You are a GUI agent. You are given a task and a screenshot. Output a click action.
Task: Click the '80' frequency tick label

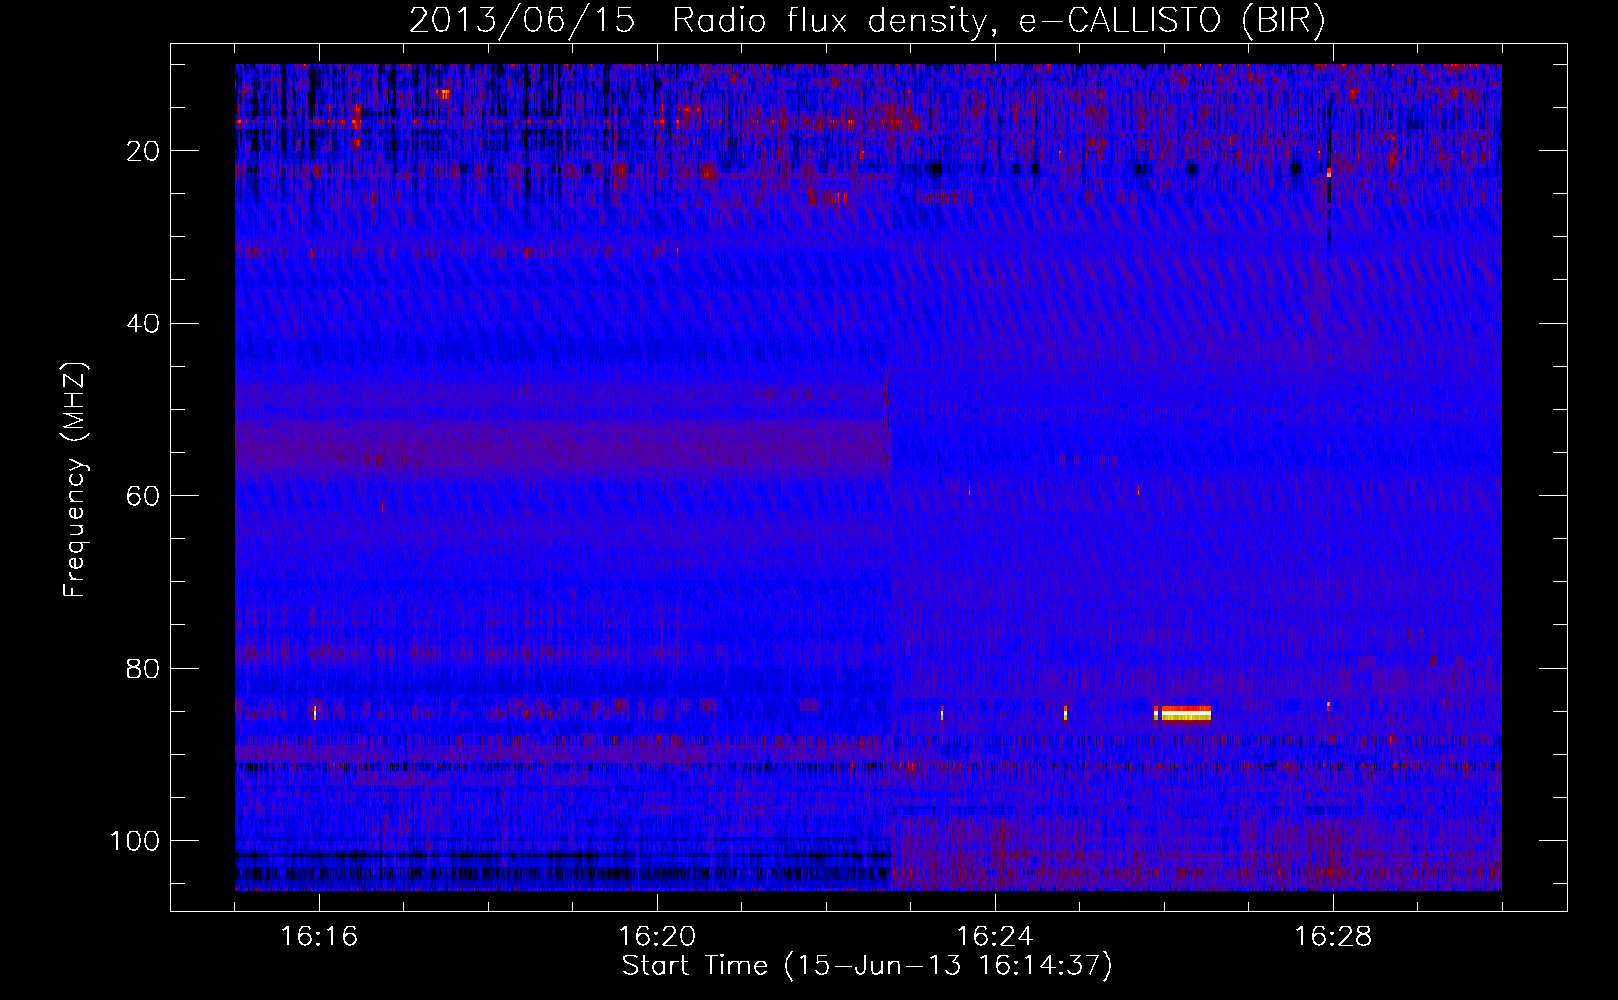point(144,669)
